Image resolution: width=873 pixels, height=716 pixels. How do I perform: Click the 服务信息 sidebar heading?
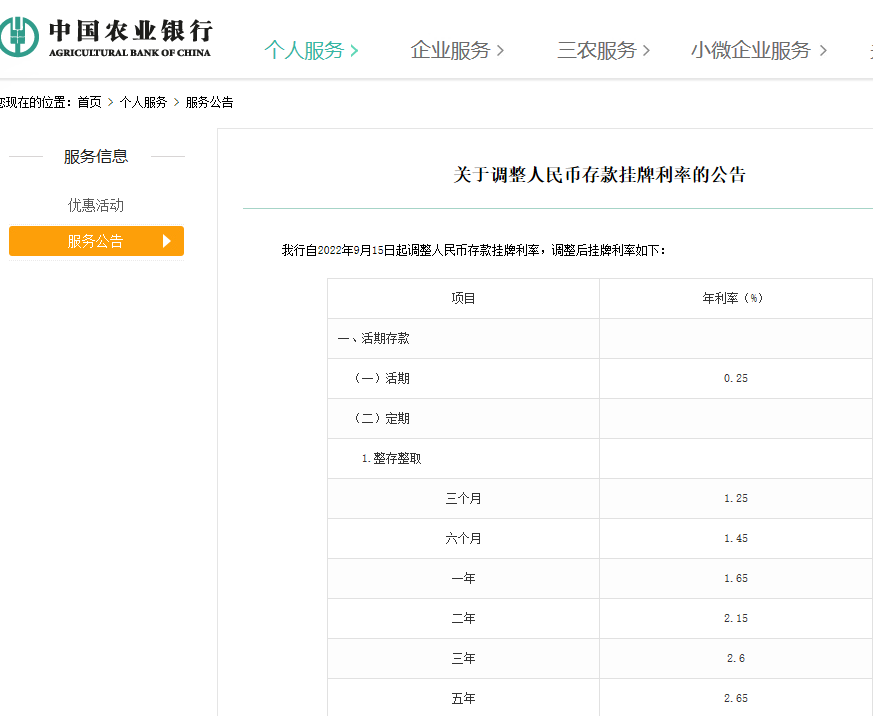pos(96,156)
